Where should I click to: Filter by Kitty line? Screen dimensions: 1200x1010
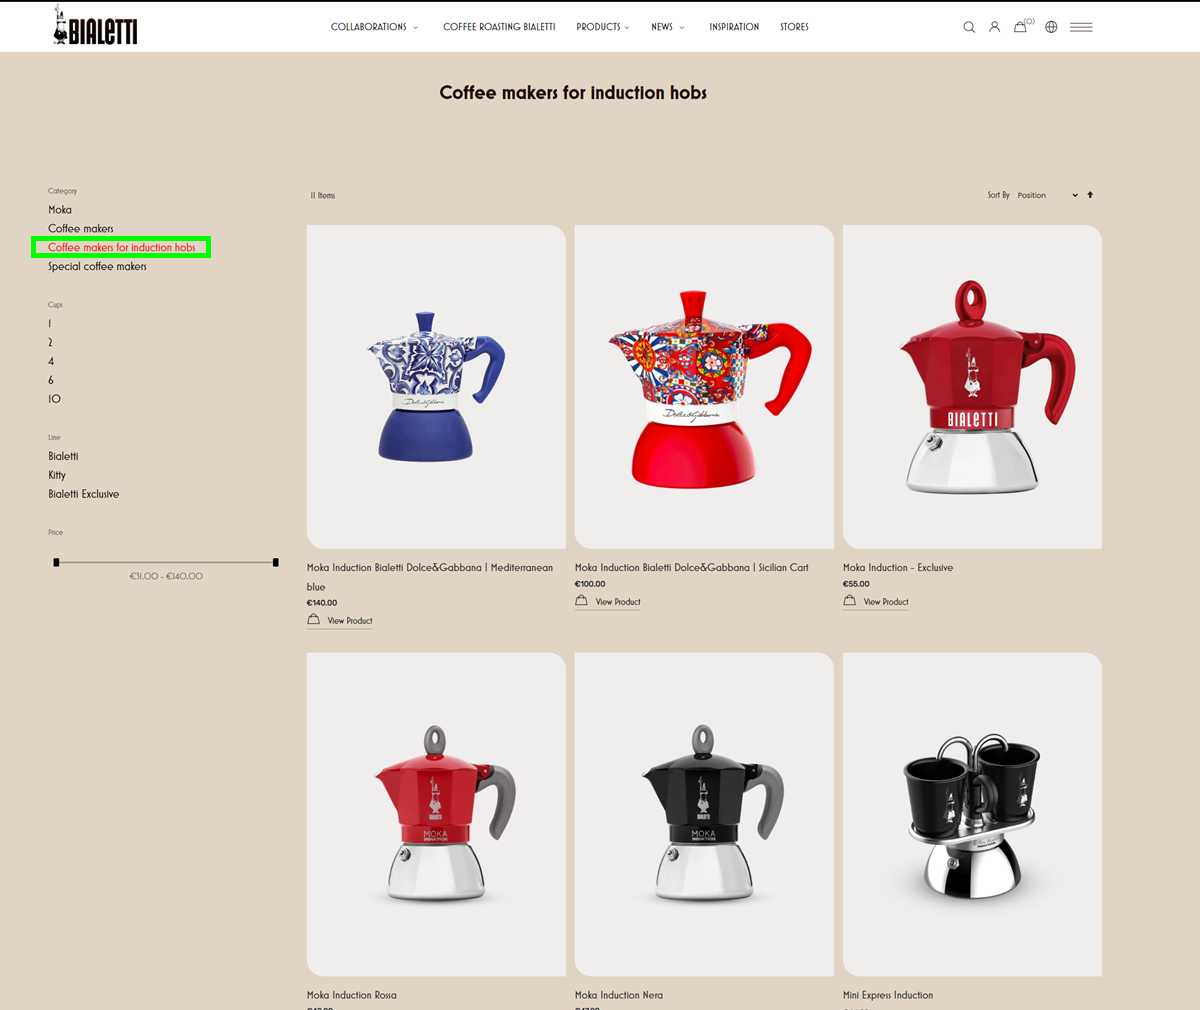[x=57, y=475]
